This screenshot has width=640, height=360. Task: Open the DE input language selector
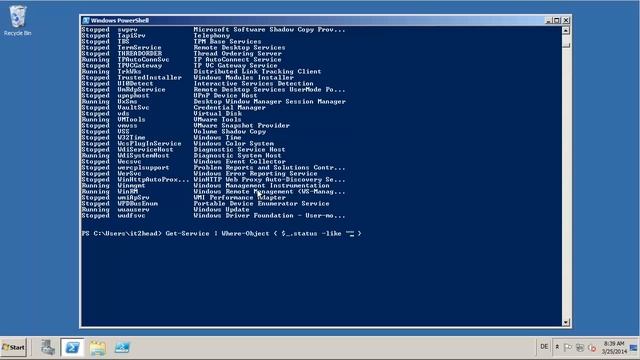544,347
